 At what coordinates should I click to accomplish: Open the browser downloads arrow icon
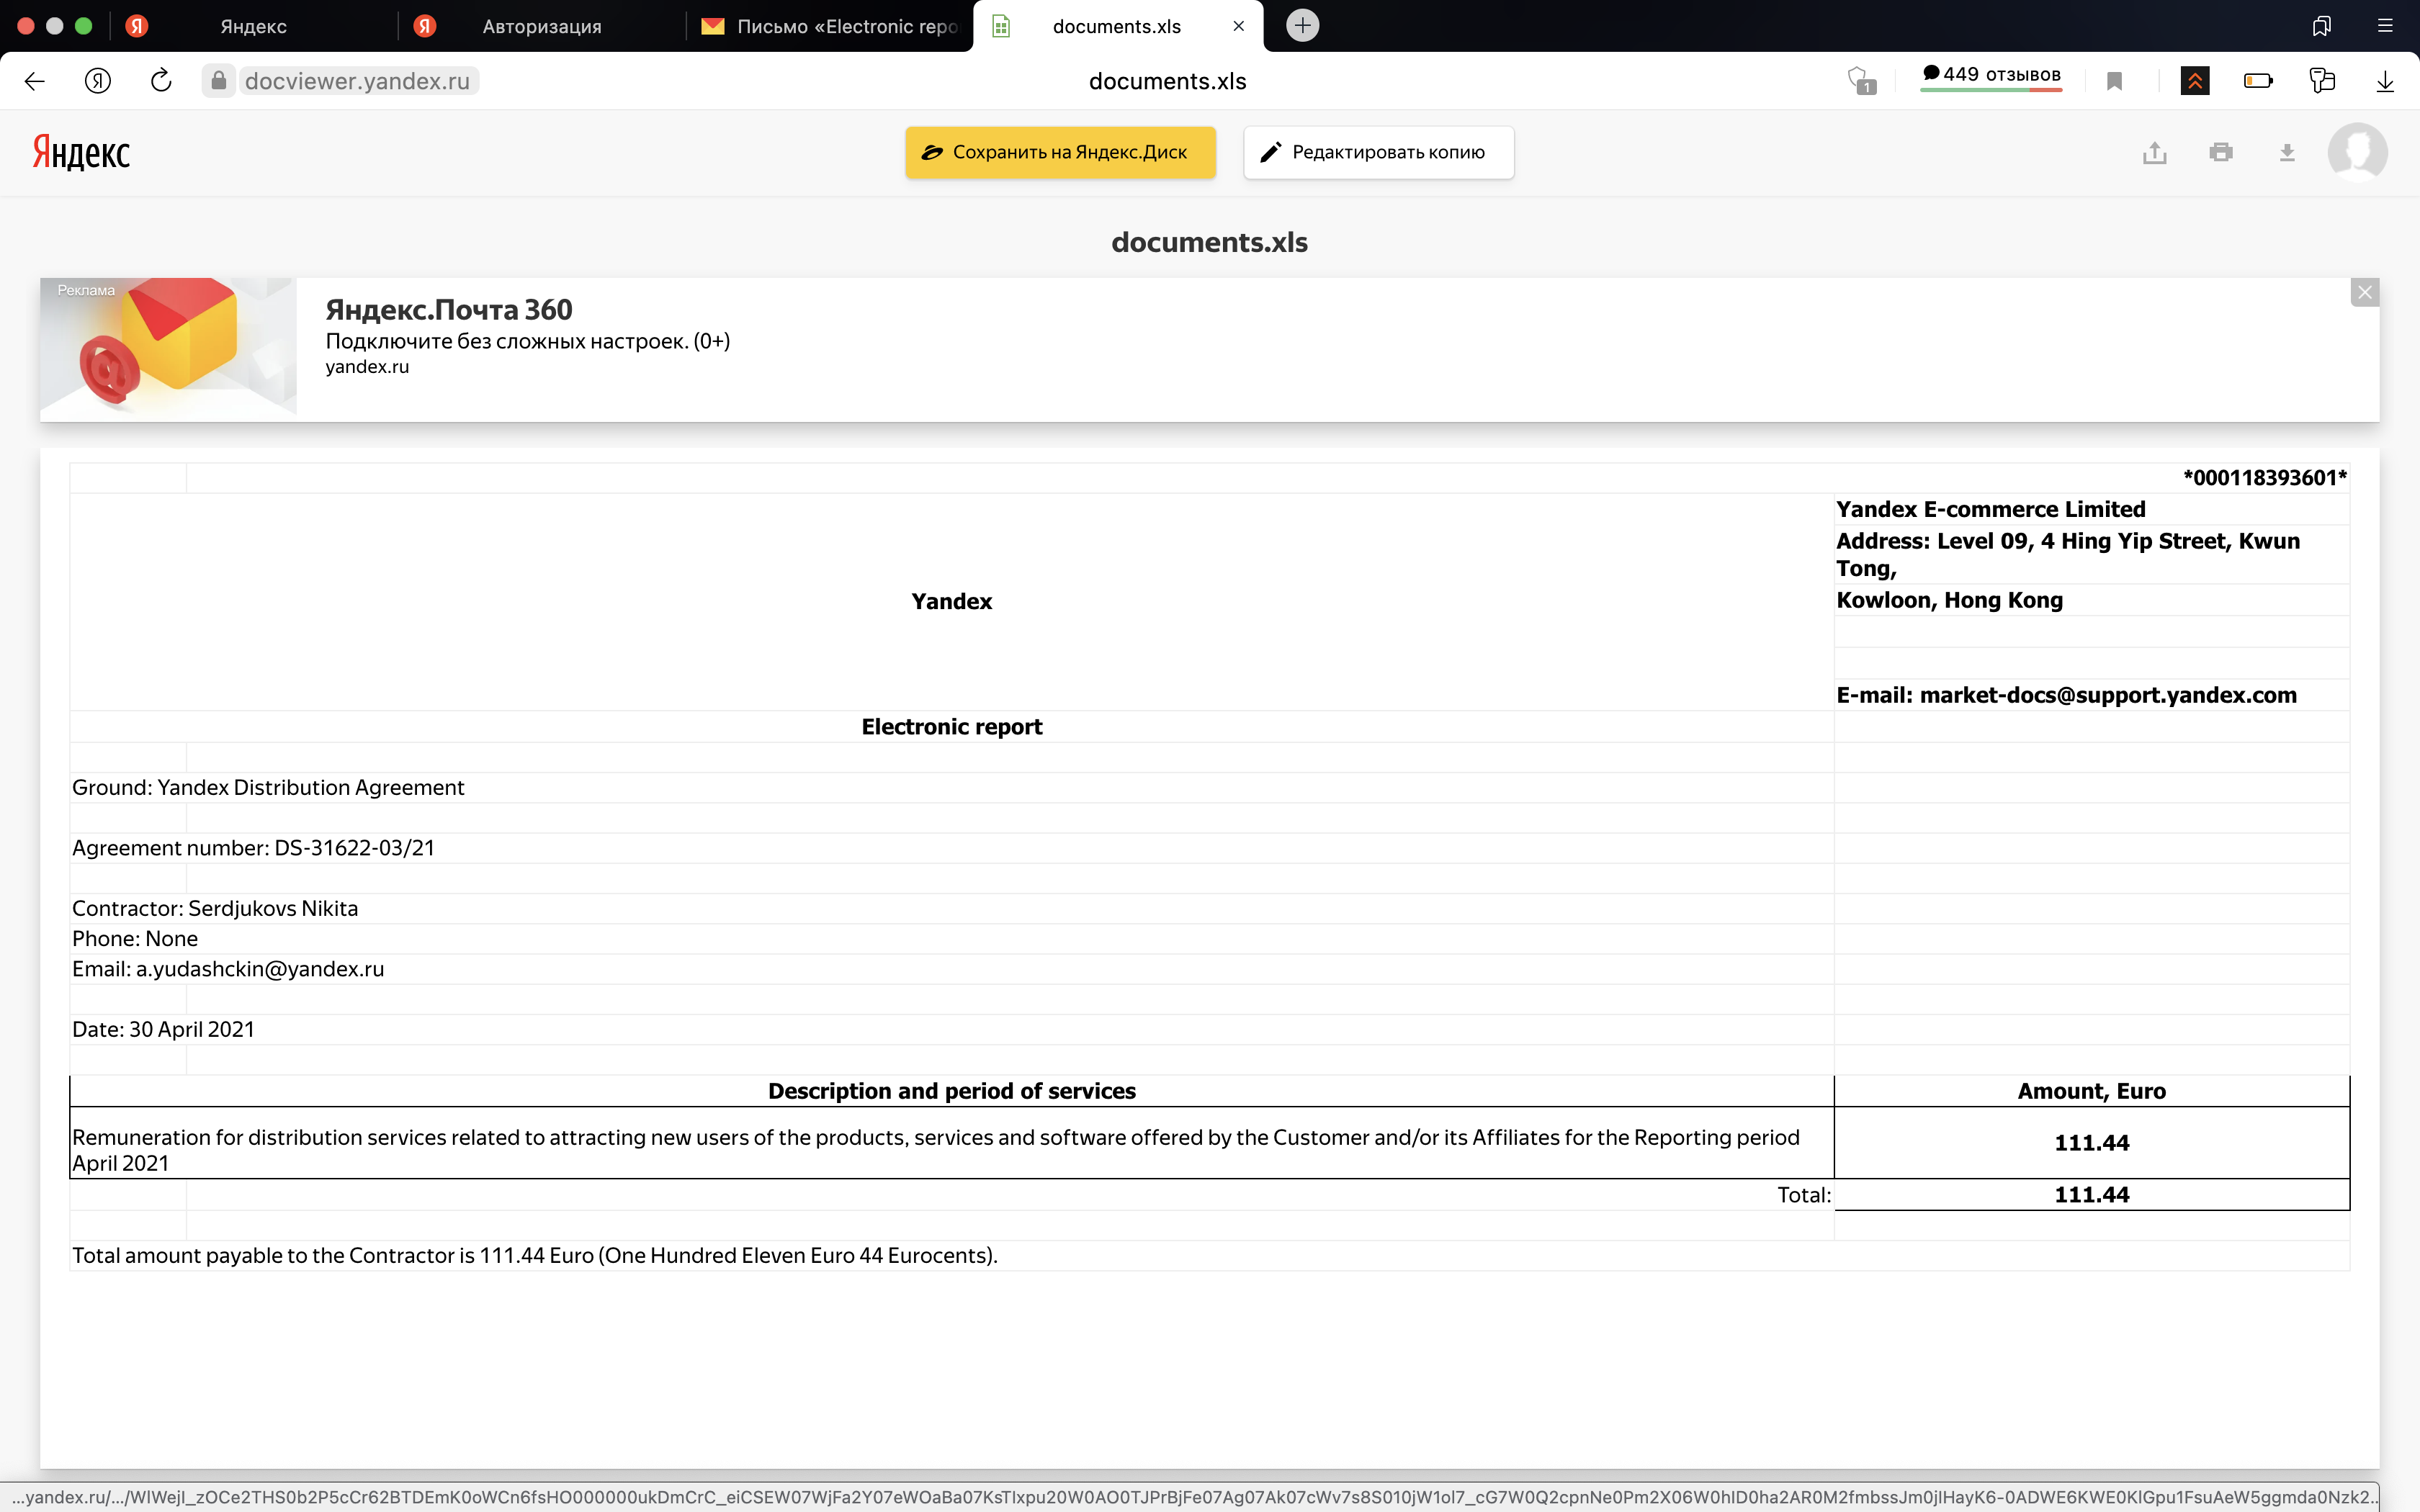click(x=2385, y=81)
